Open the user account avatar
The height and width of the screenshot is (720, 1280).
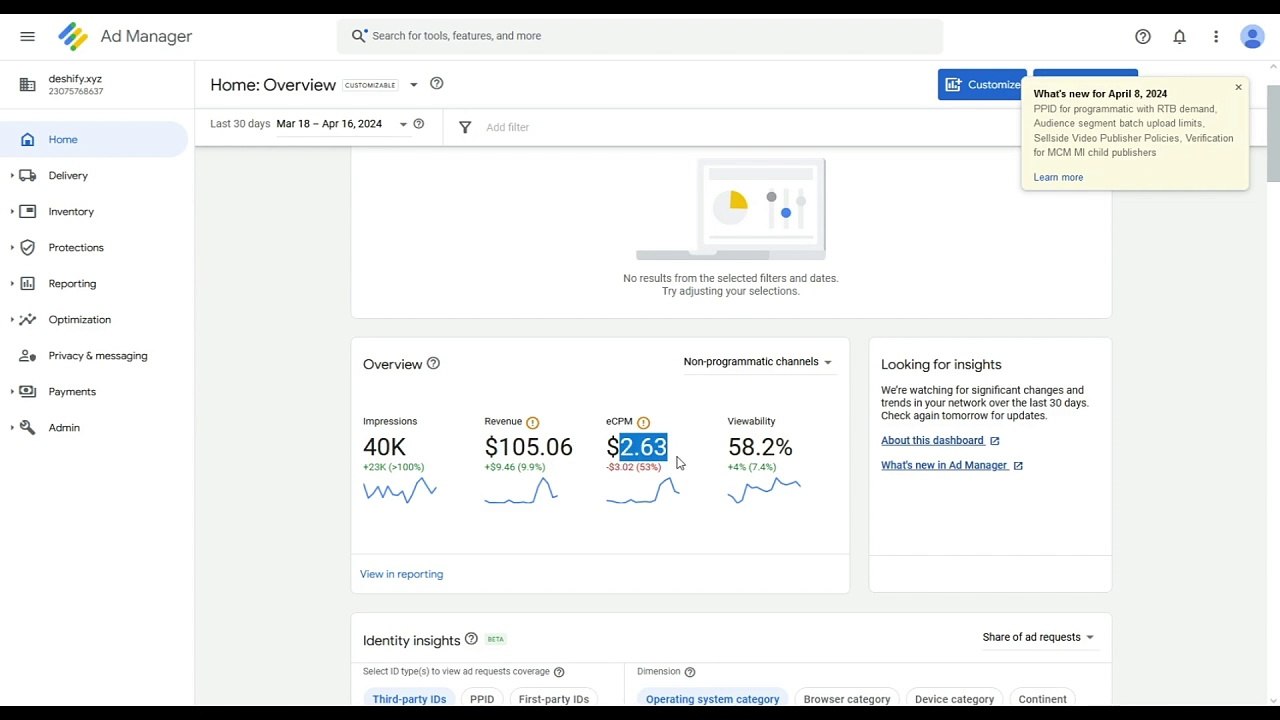(1252, 36)
